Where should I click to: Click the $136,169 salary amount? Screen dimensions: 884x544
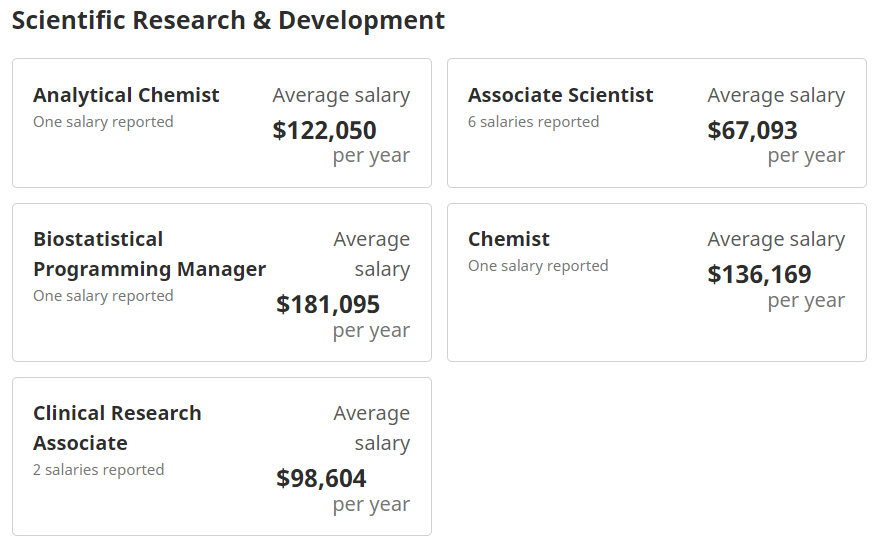pos(759,274)
